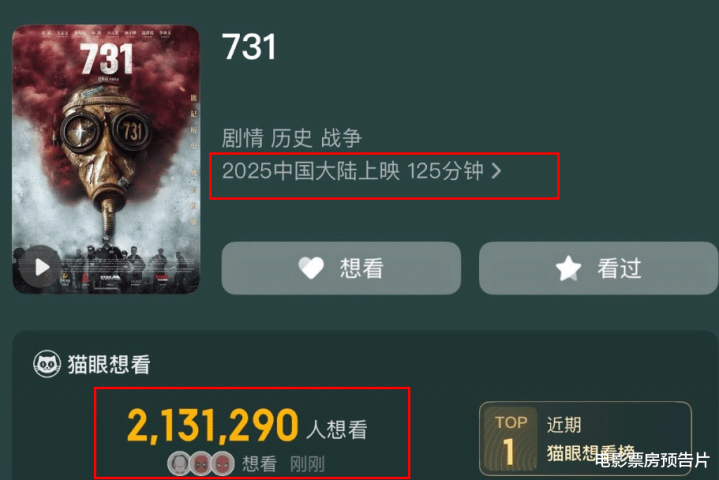Click the gold TOP 1 badge
This screenshot has width=719, height=480.
pos(510,438)
